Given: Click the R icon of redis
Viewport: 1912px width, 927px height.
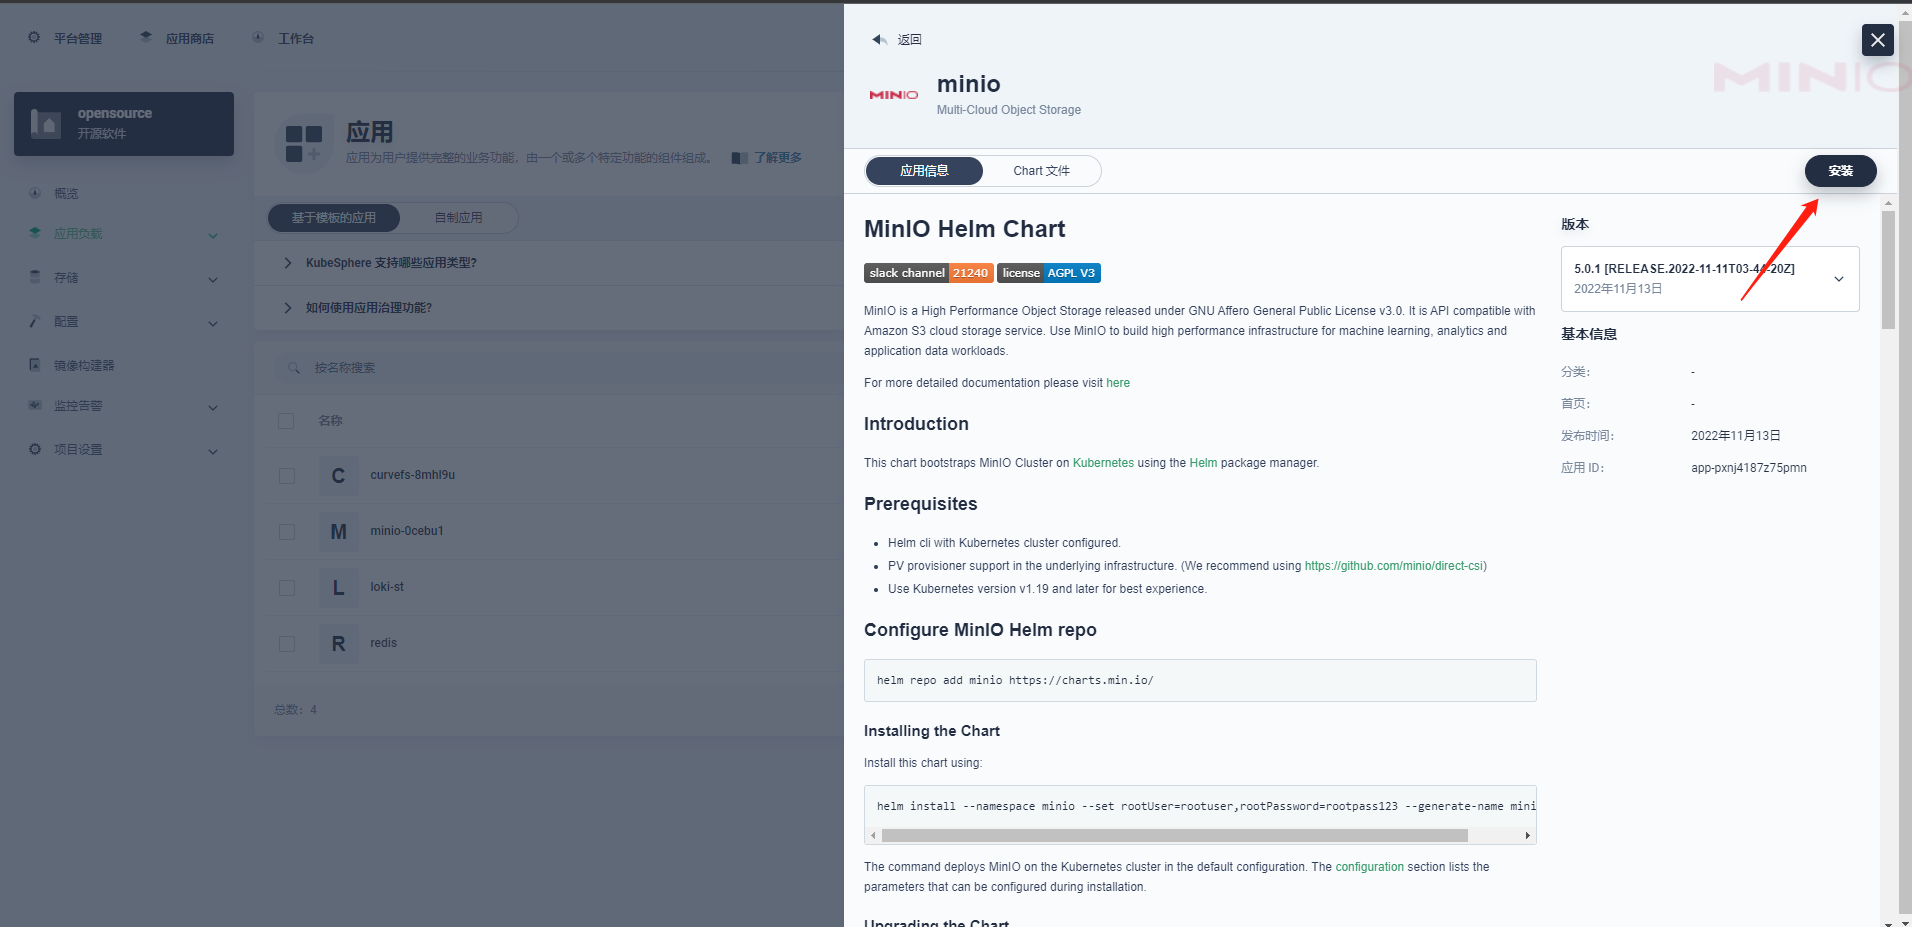Looking at the screenshot, I should click(338, 644).
